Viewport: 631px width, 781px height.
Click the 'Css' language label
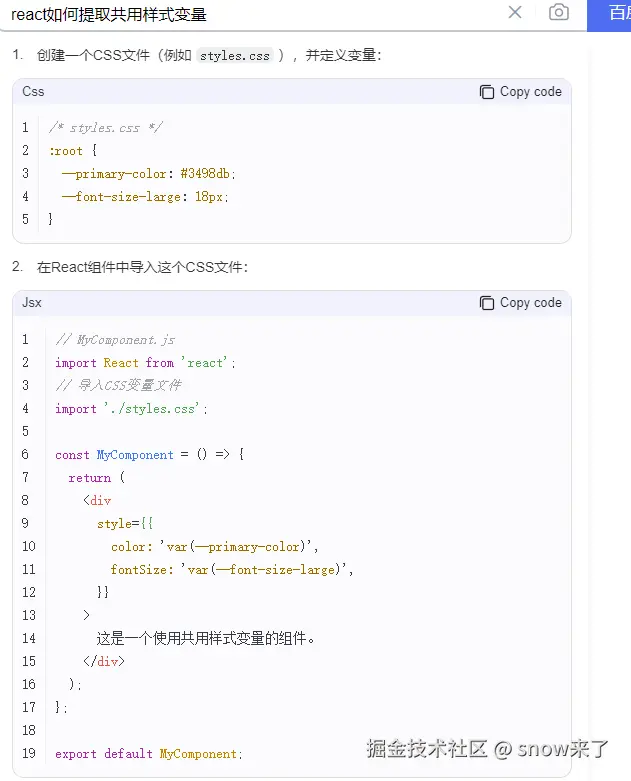point(33,92)
